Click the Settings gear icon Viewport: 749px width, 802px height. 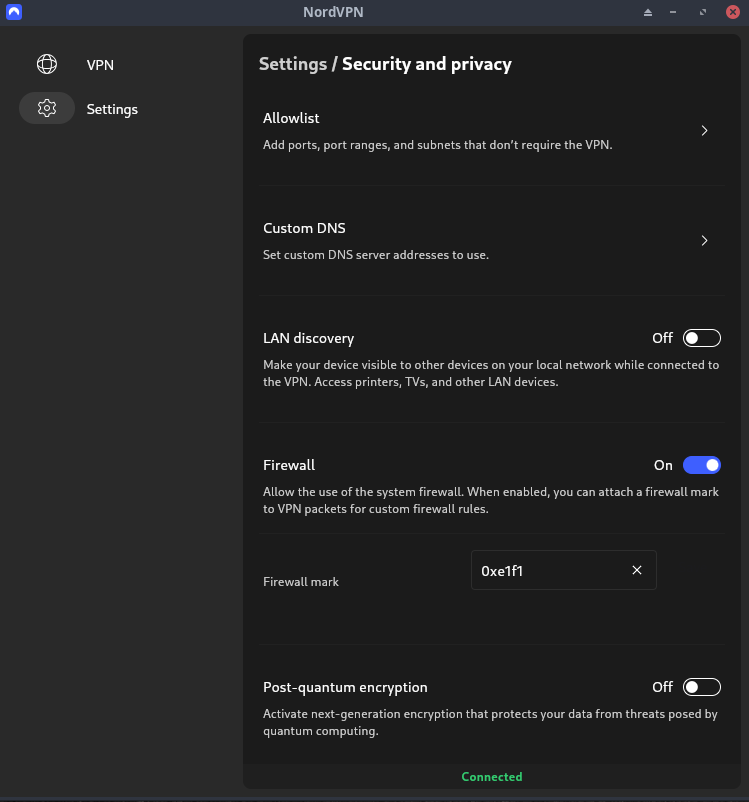pyautogui.click(x=47, y=109)
